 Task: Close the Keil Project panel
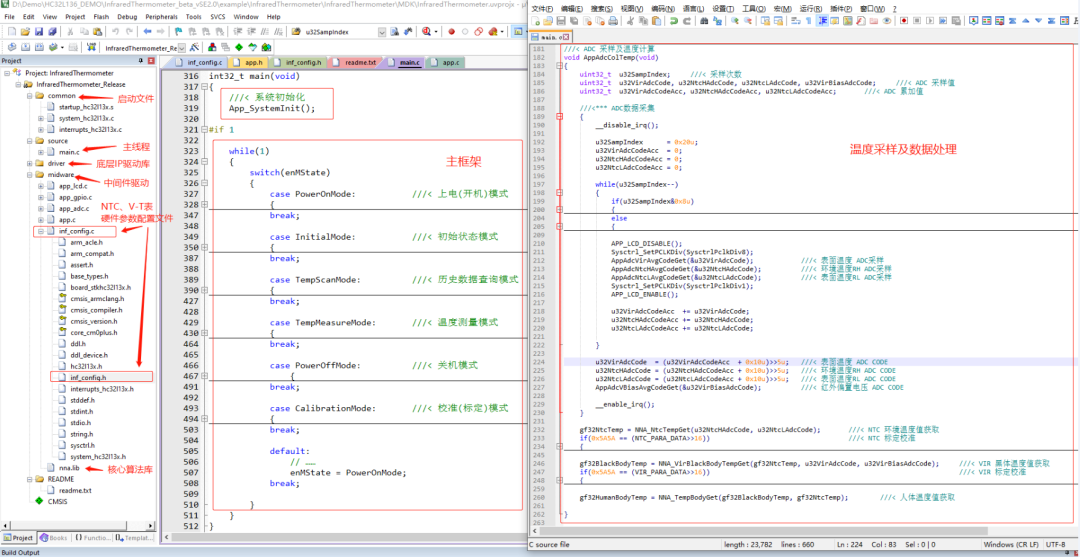pos(151,61)
